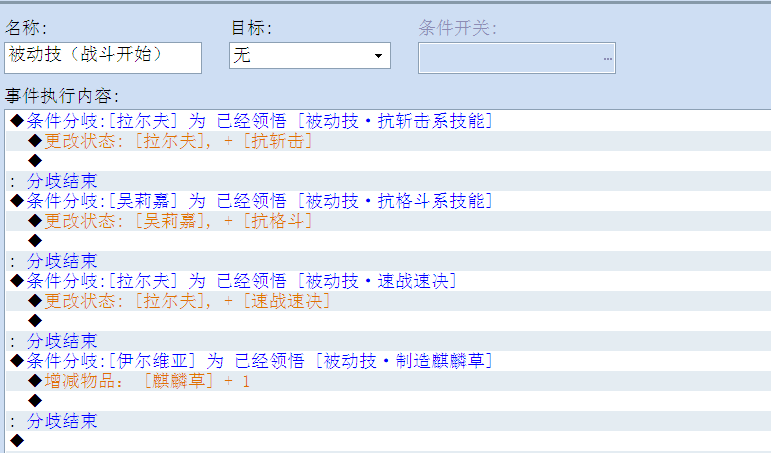
Task: Select empty command line under 抗格斗 state change
Action: 388,241
